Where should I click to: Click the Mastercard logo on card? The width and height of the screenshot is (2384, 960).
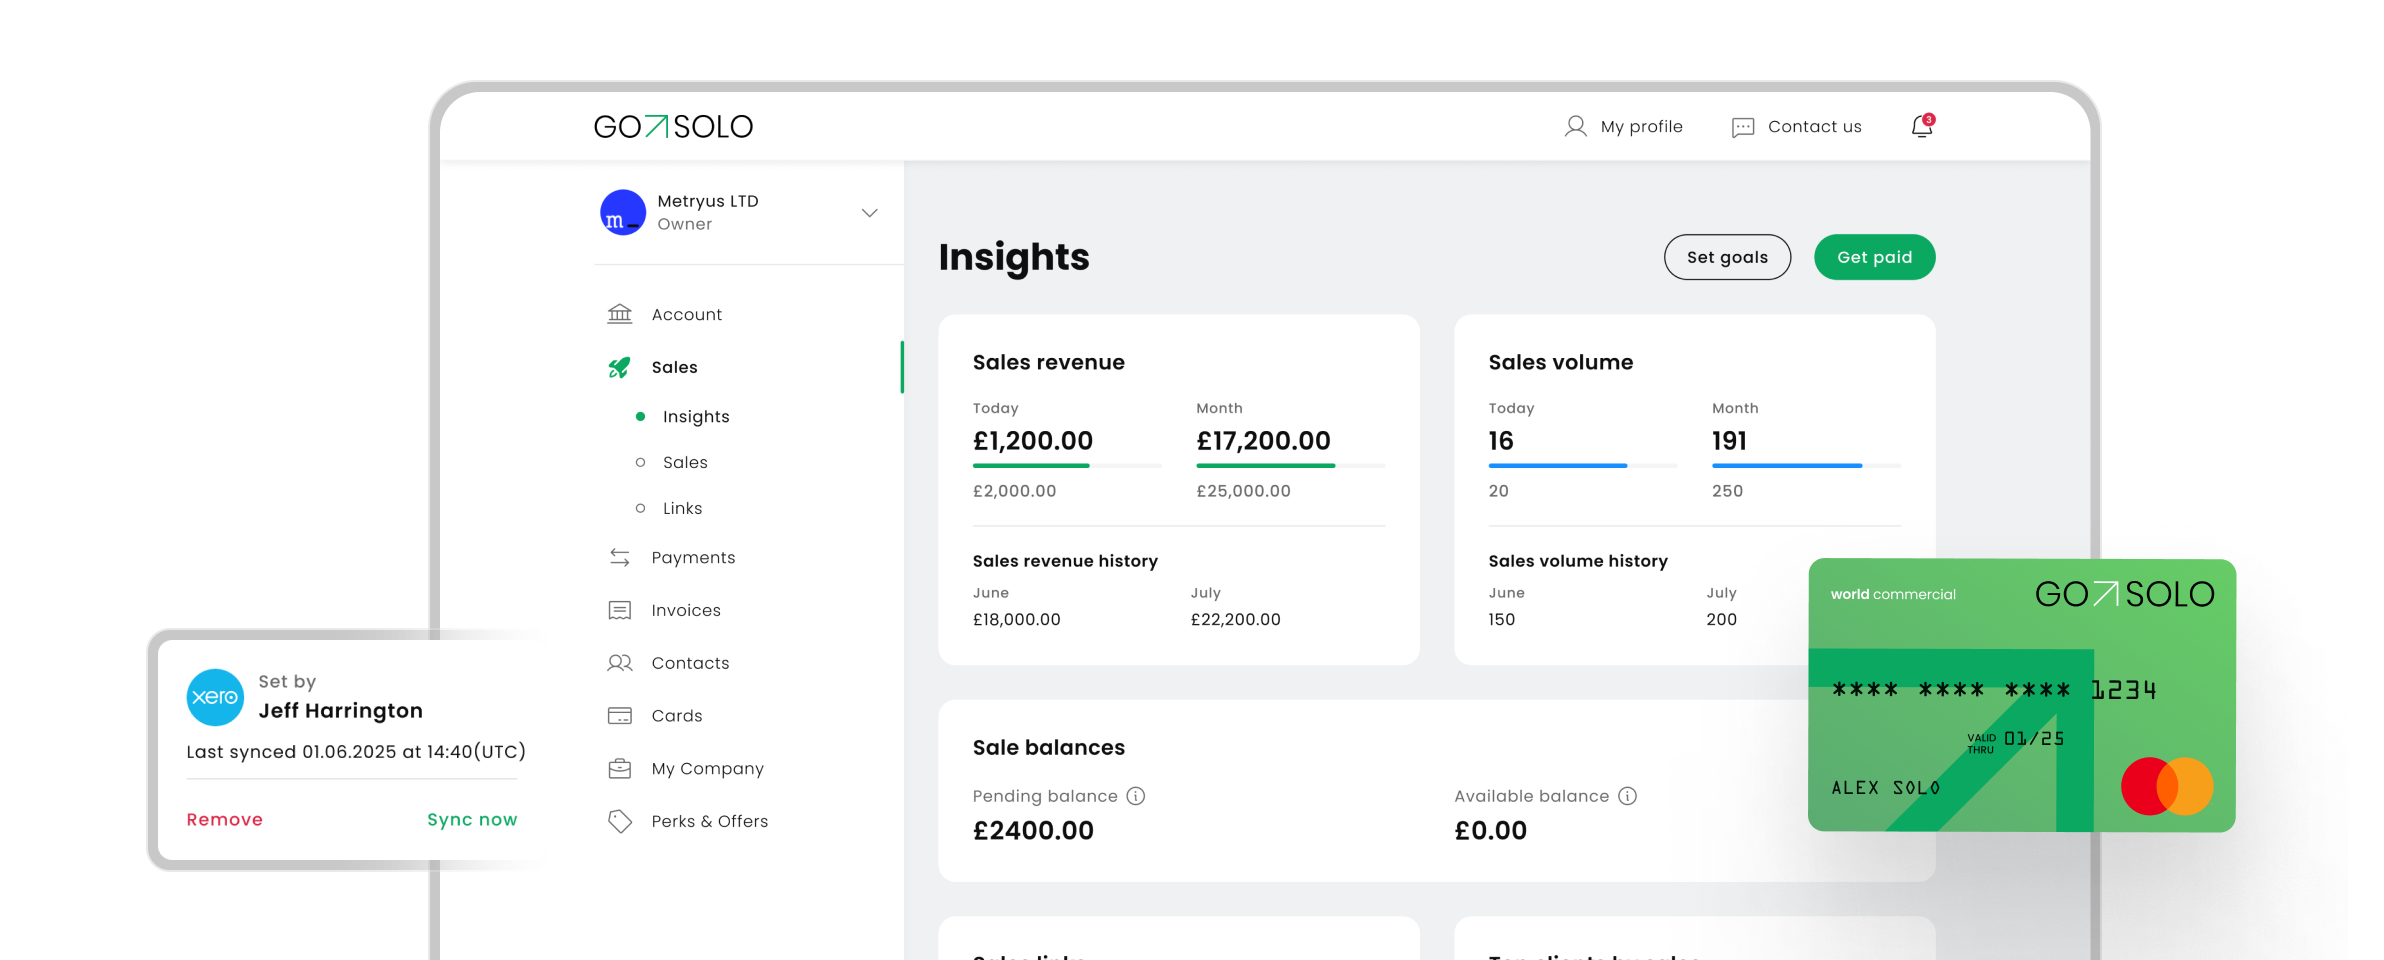[2167, 786]
